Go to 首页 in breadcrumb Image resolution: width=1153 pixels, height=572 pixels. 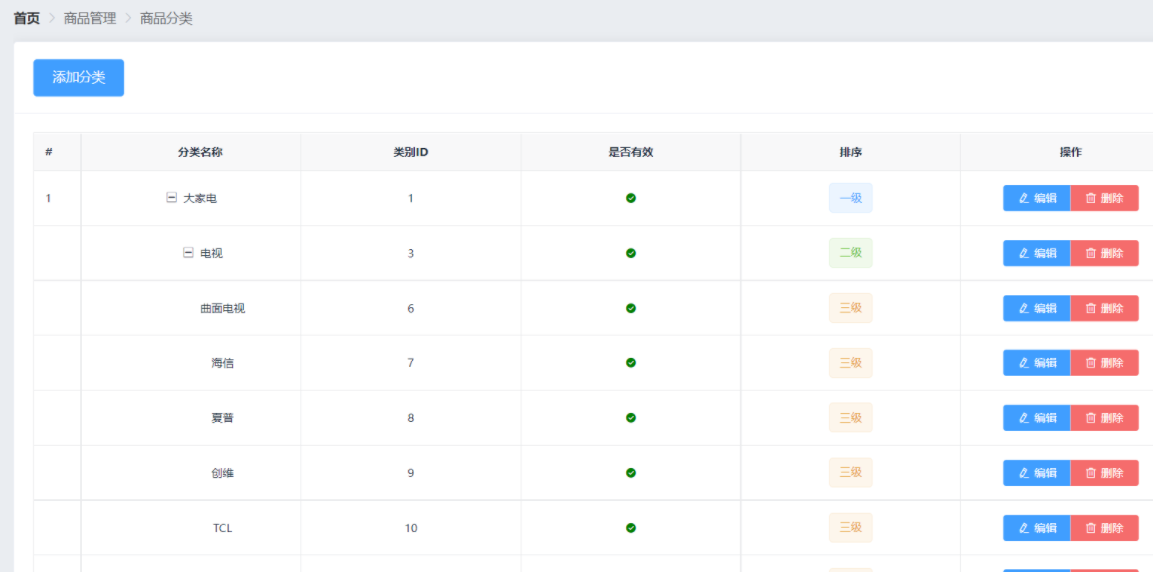tap(27, 18)
